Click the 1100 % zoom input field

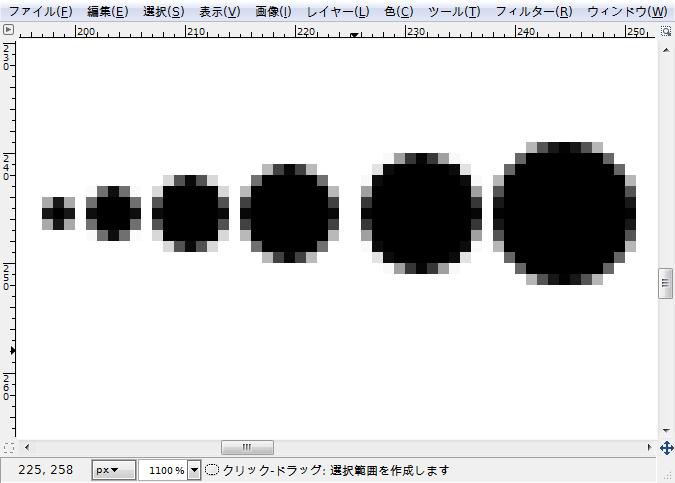coord(164,470)
